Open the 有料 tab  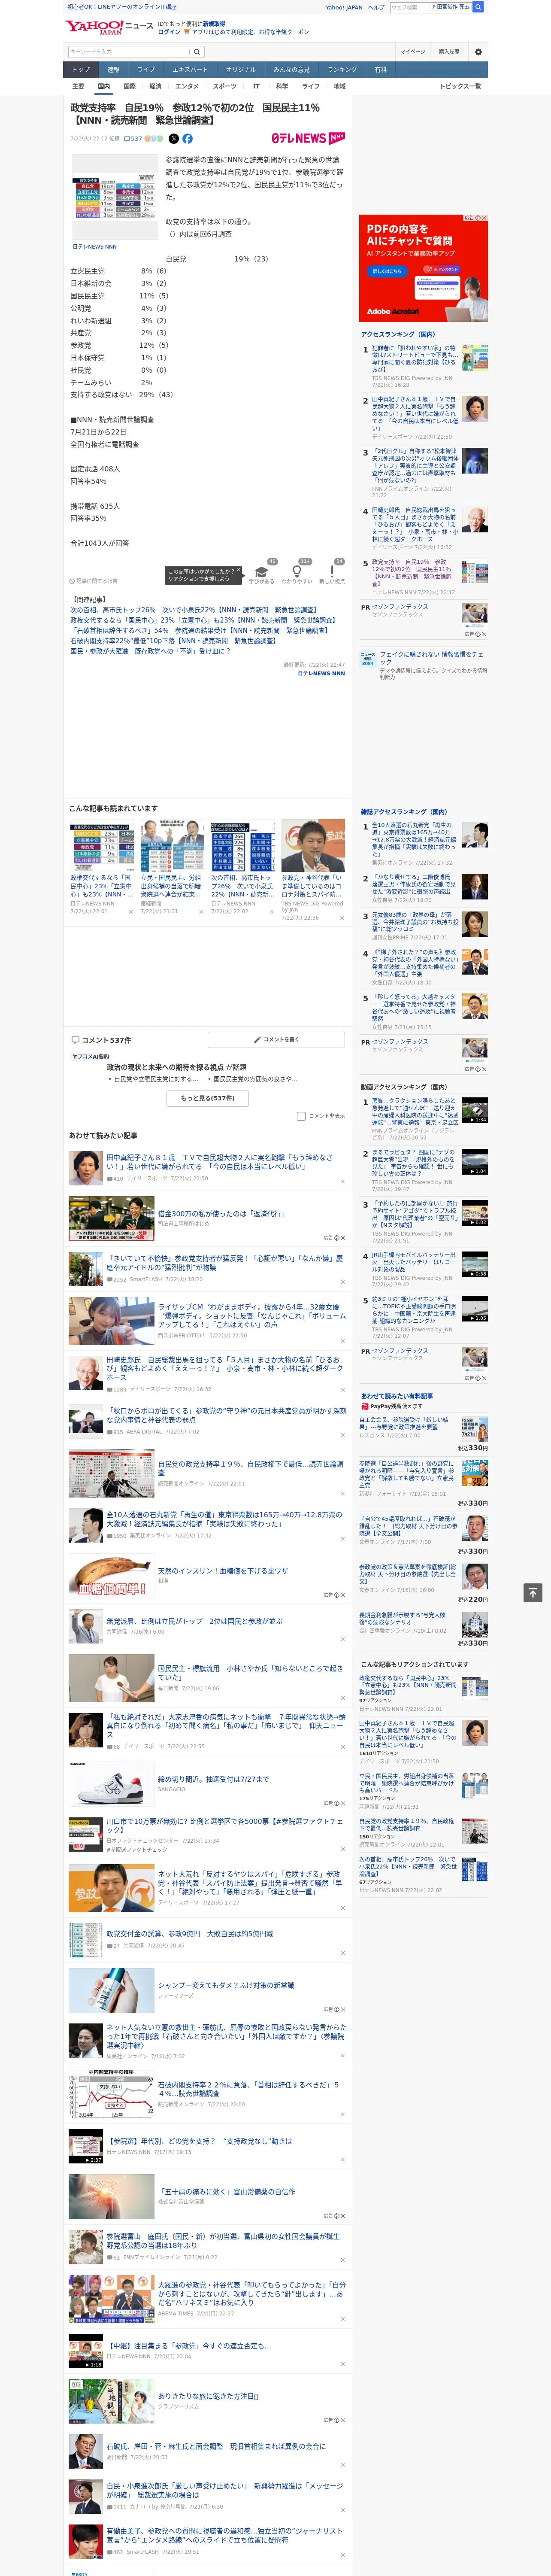click(x=380, y=70)
